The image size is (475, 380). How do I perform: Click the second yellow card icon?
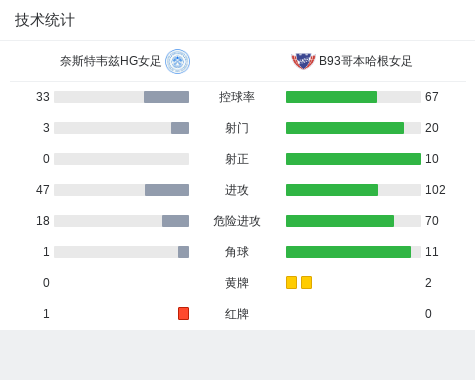(306, 282)
